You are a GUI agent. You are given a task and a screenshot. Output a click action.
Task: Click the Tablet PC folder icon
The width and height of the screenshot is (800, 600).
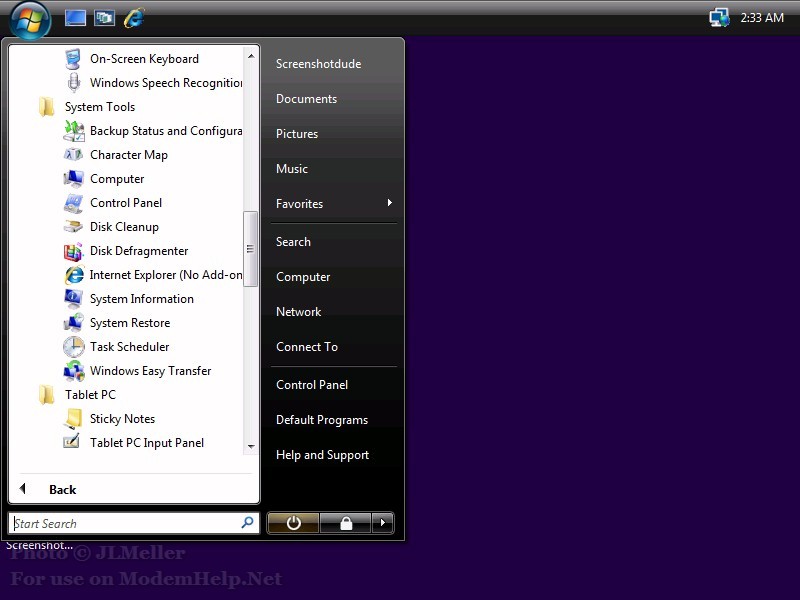(x=47, y=395)
